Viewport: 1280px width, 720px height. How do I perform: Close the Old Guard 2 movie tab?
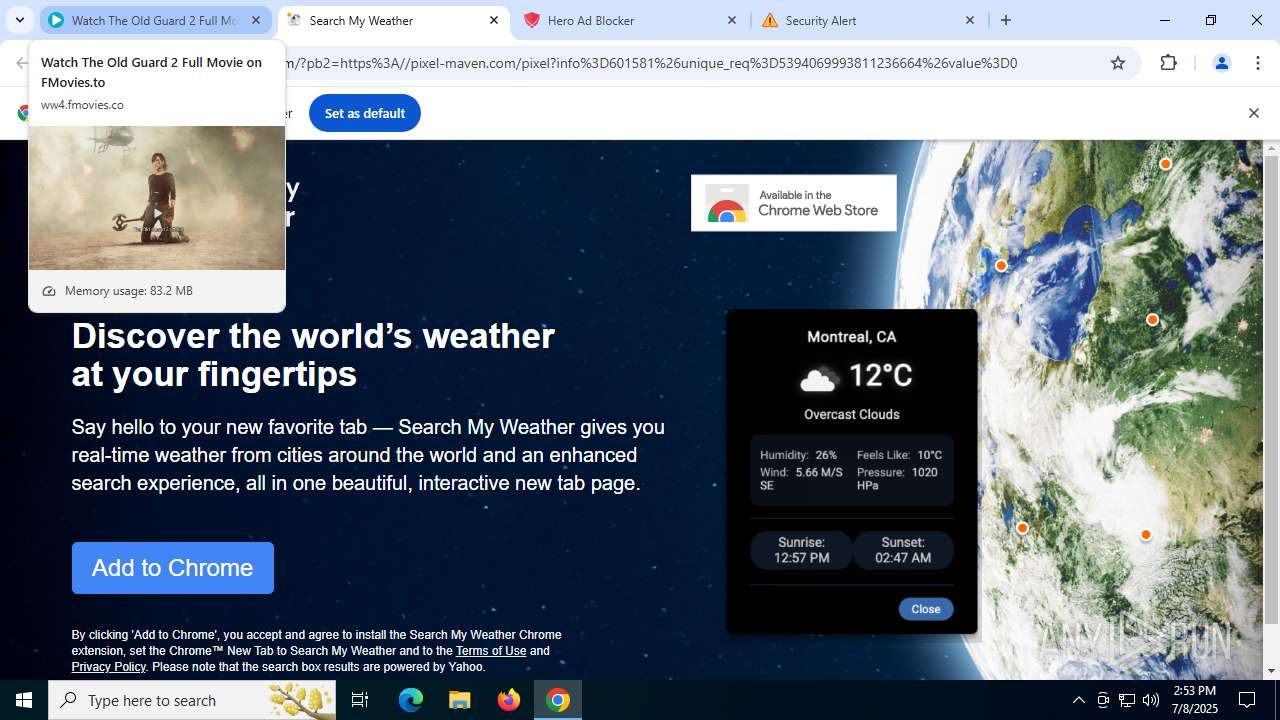coord(256,20)
